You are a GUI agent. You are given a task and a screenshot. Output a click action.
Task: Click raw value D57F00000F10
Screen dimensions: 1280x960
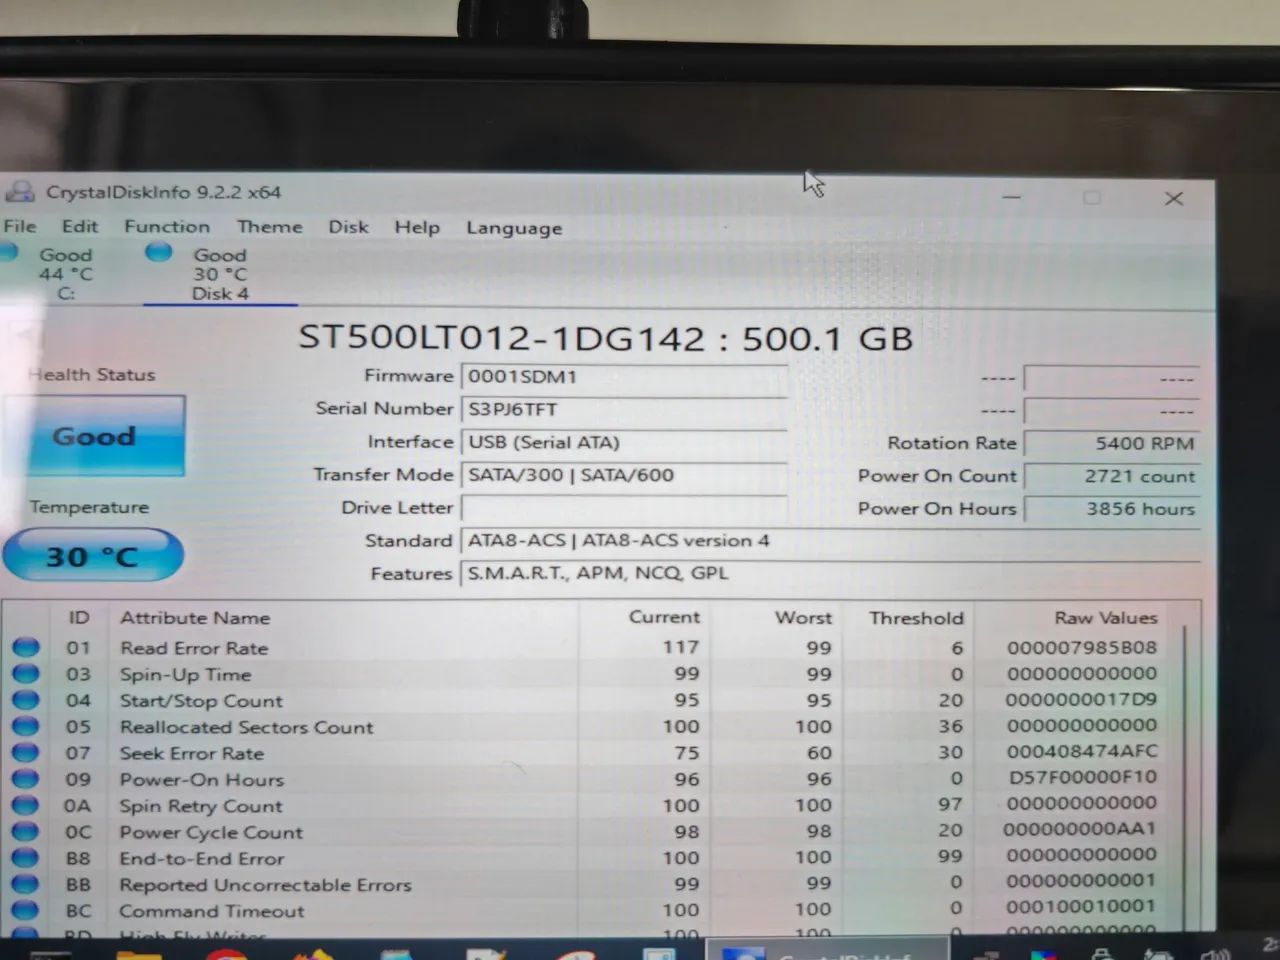(x=1082, y=777)
